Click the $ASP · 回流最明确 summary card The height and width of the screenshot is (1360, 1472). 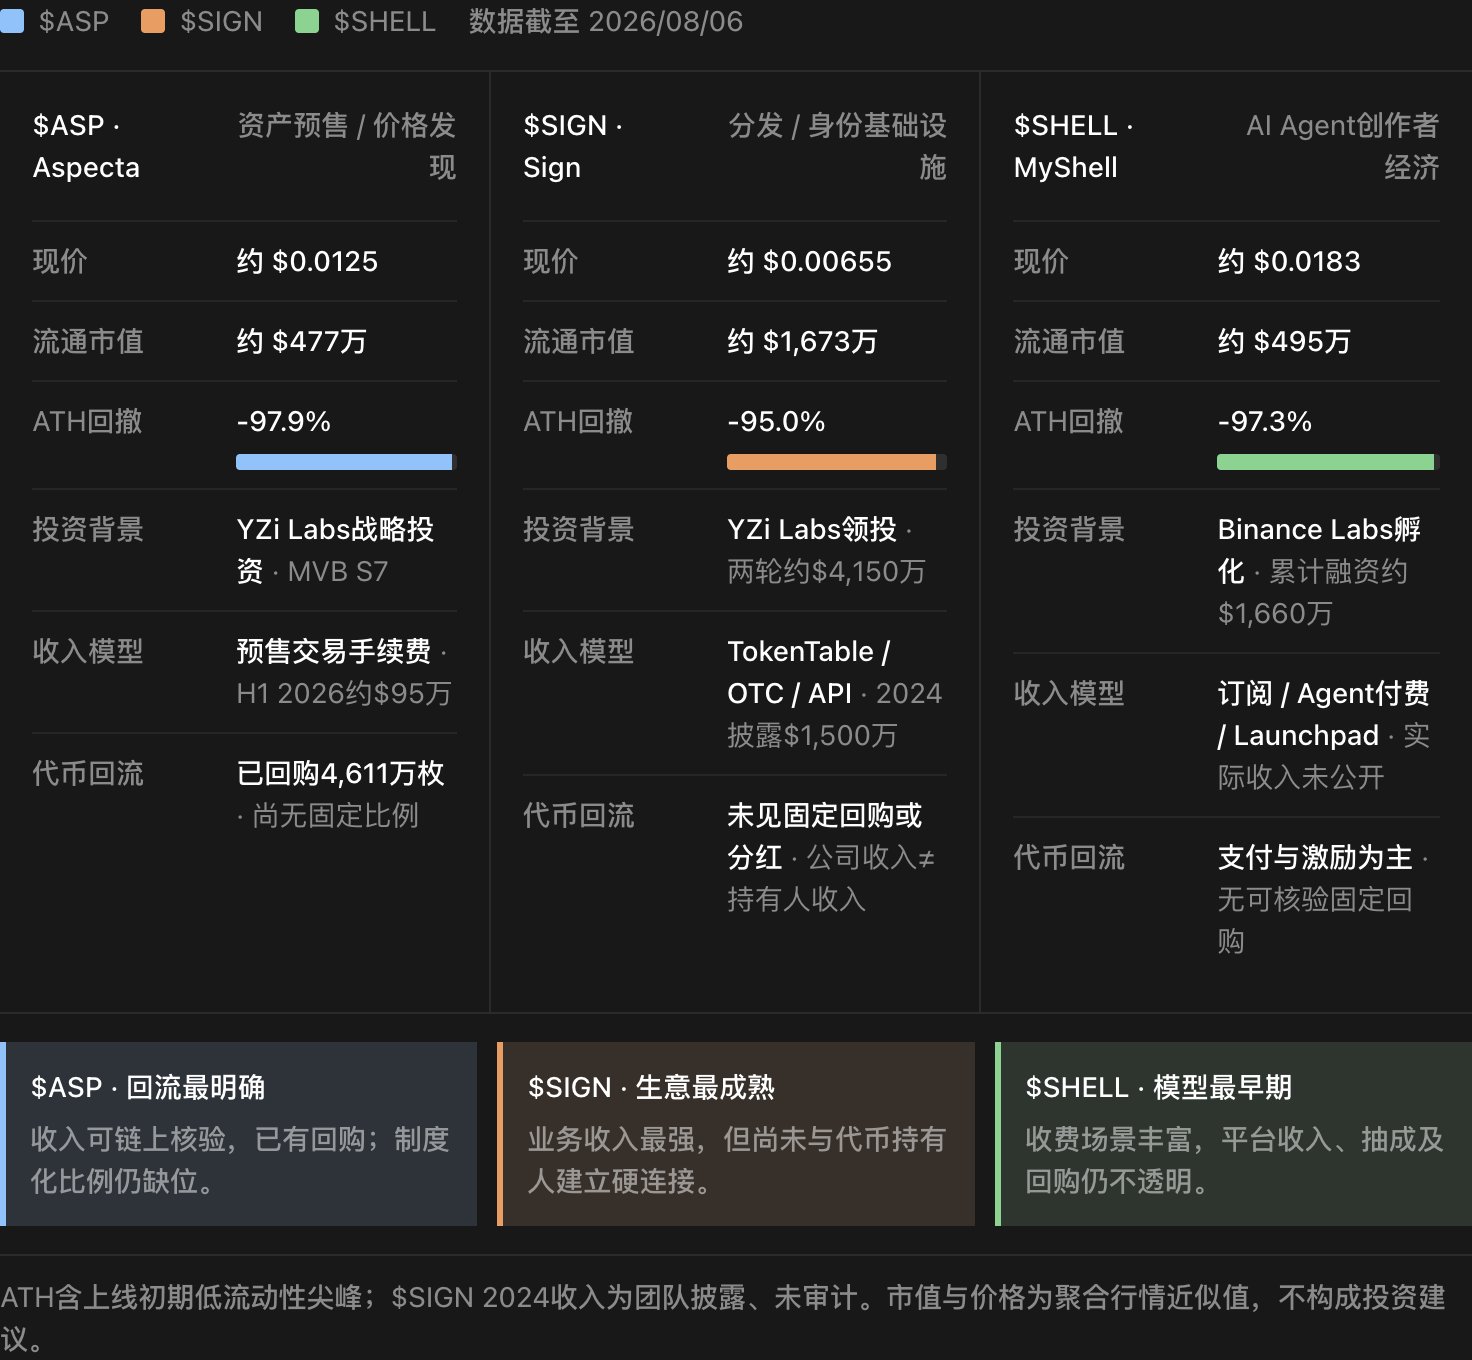click(238, 1134)
